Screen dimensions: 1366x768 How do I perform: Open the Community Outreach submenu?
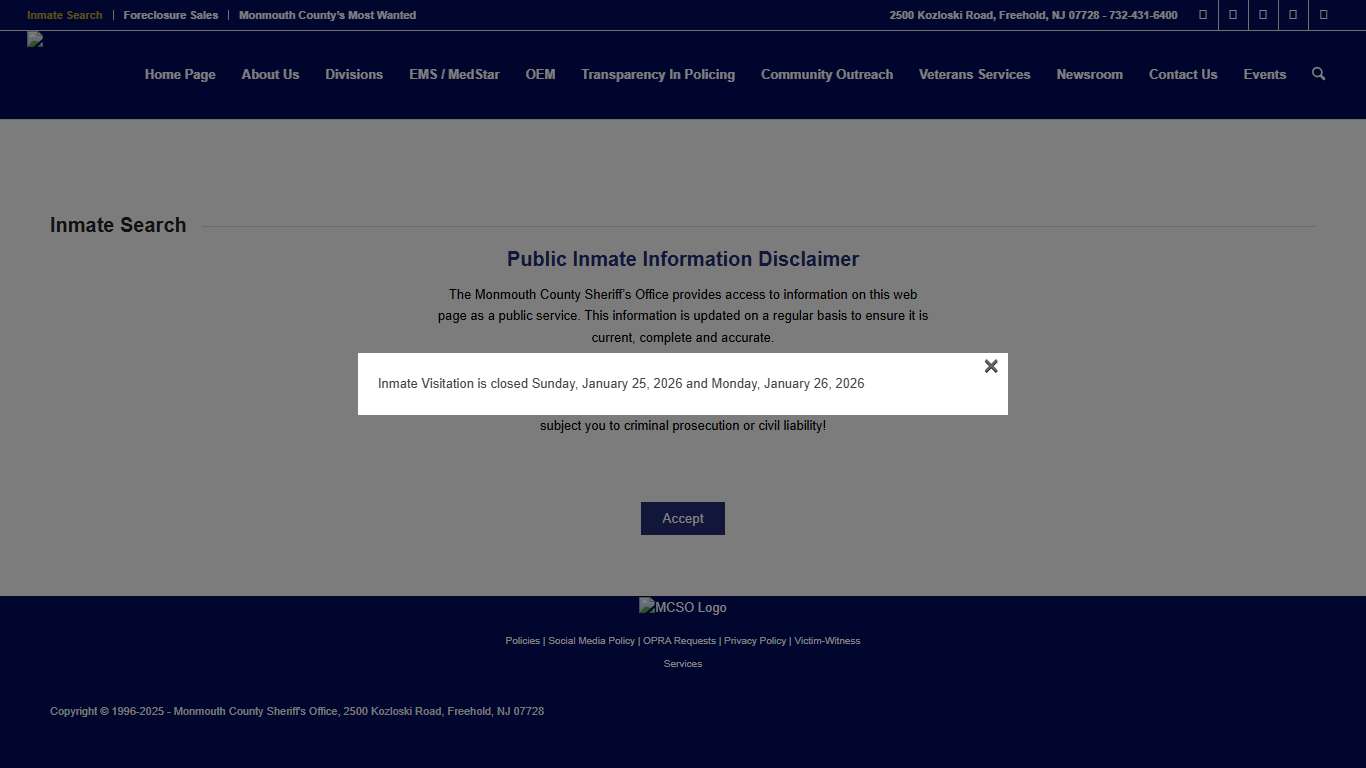826,74
